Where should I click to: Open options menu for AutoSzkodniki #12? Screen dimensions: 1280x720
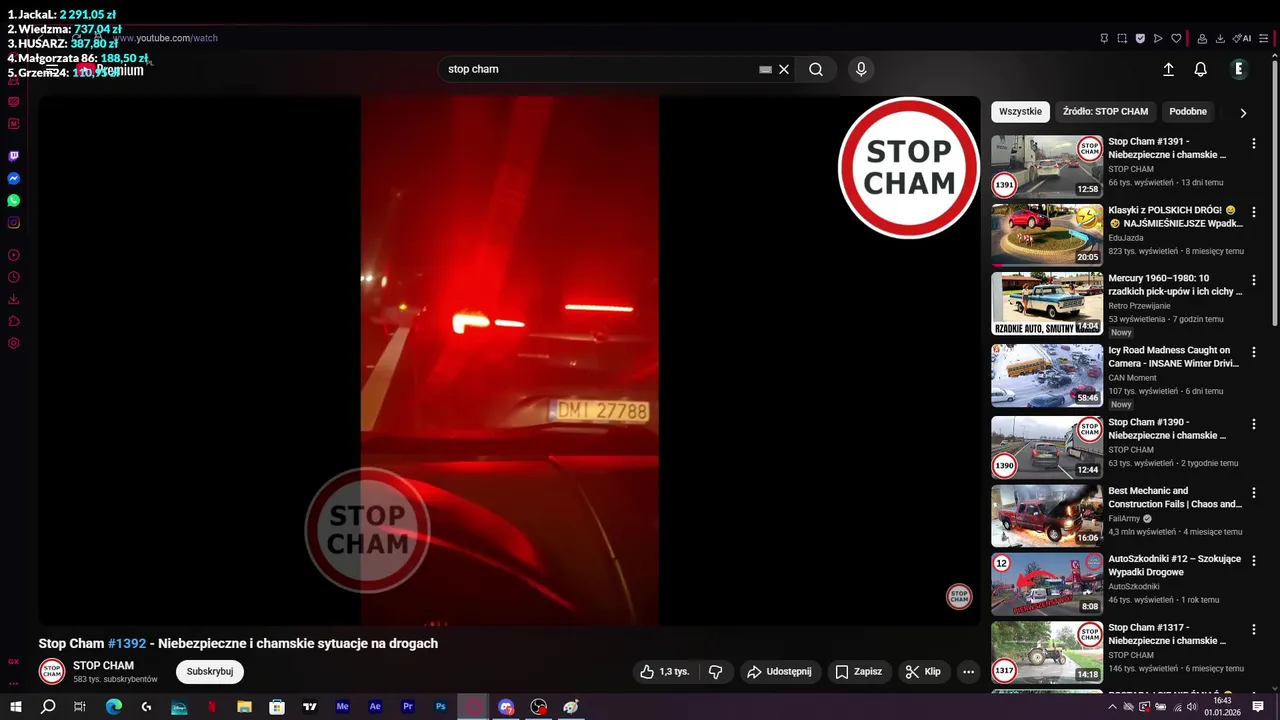[x=1254, y=561]
